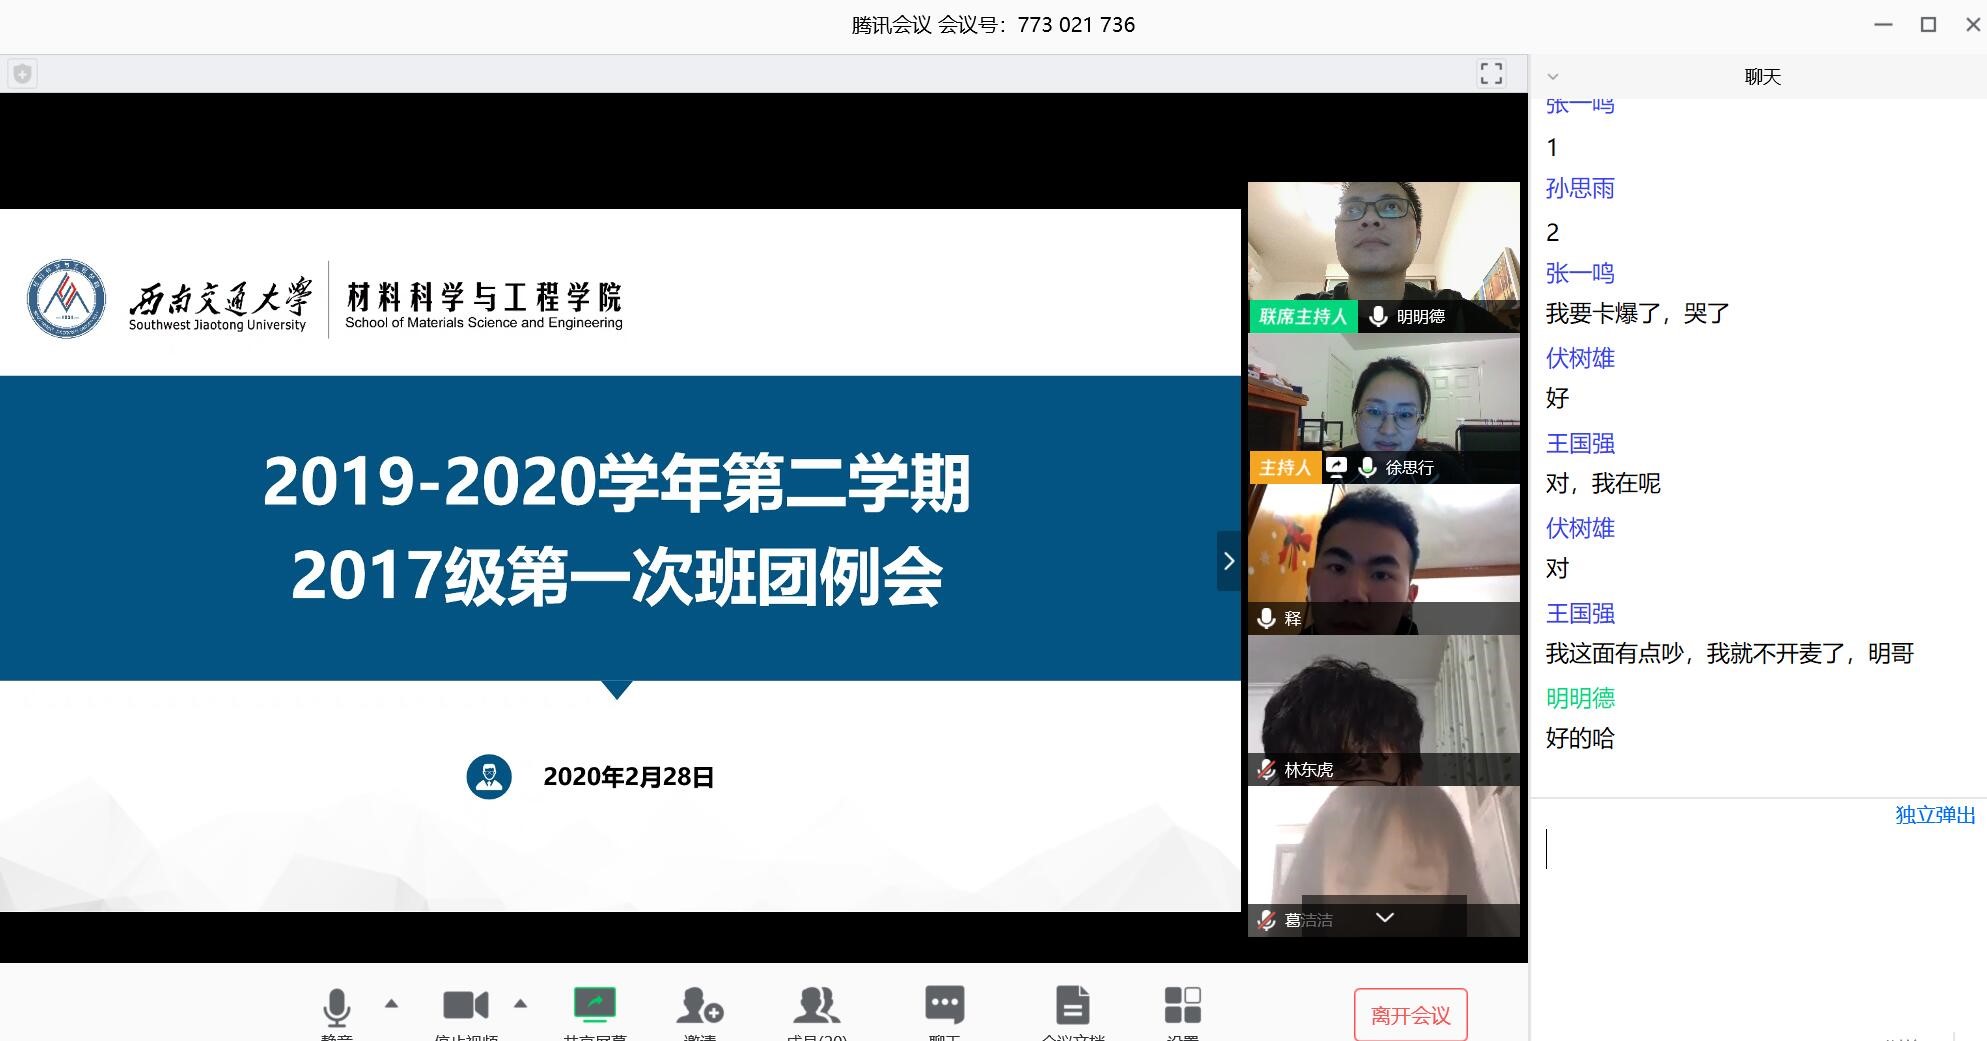Open video options arrow beside camera

(520, 1003)
